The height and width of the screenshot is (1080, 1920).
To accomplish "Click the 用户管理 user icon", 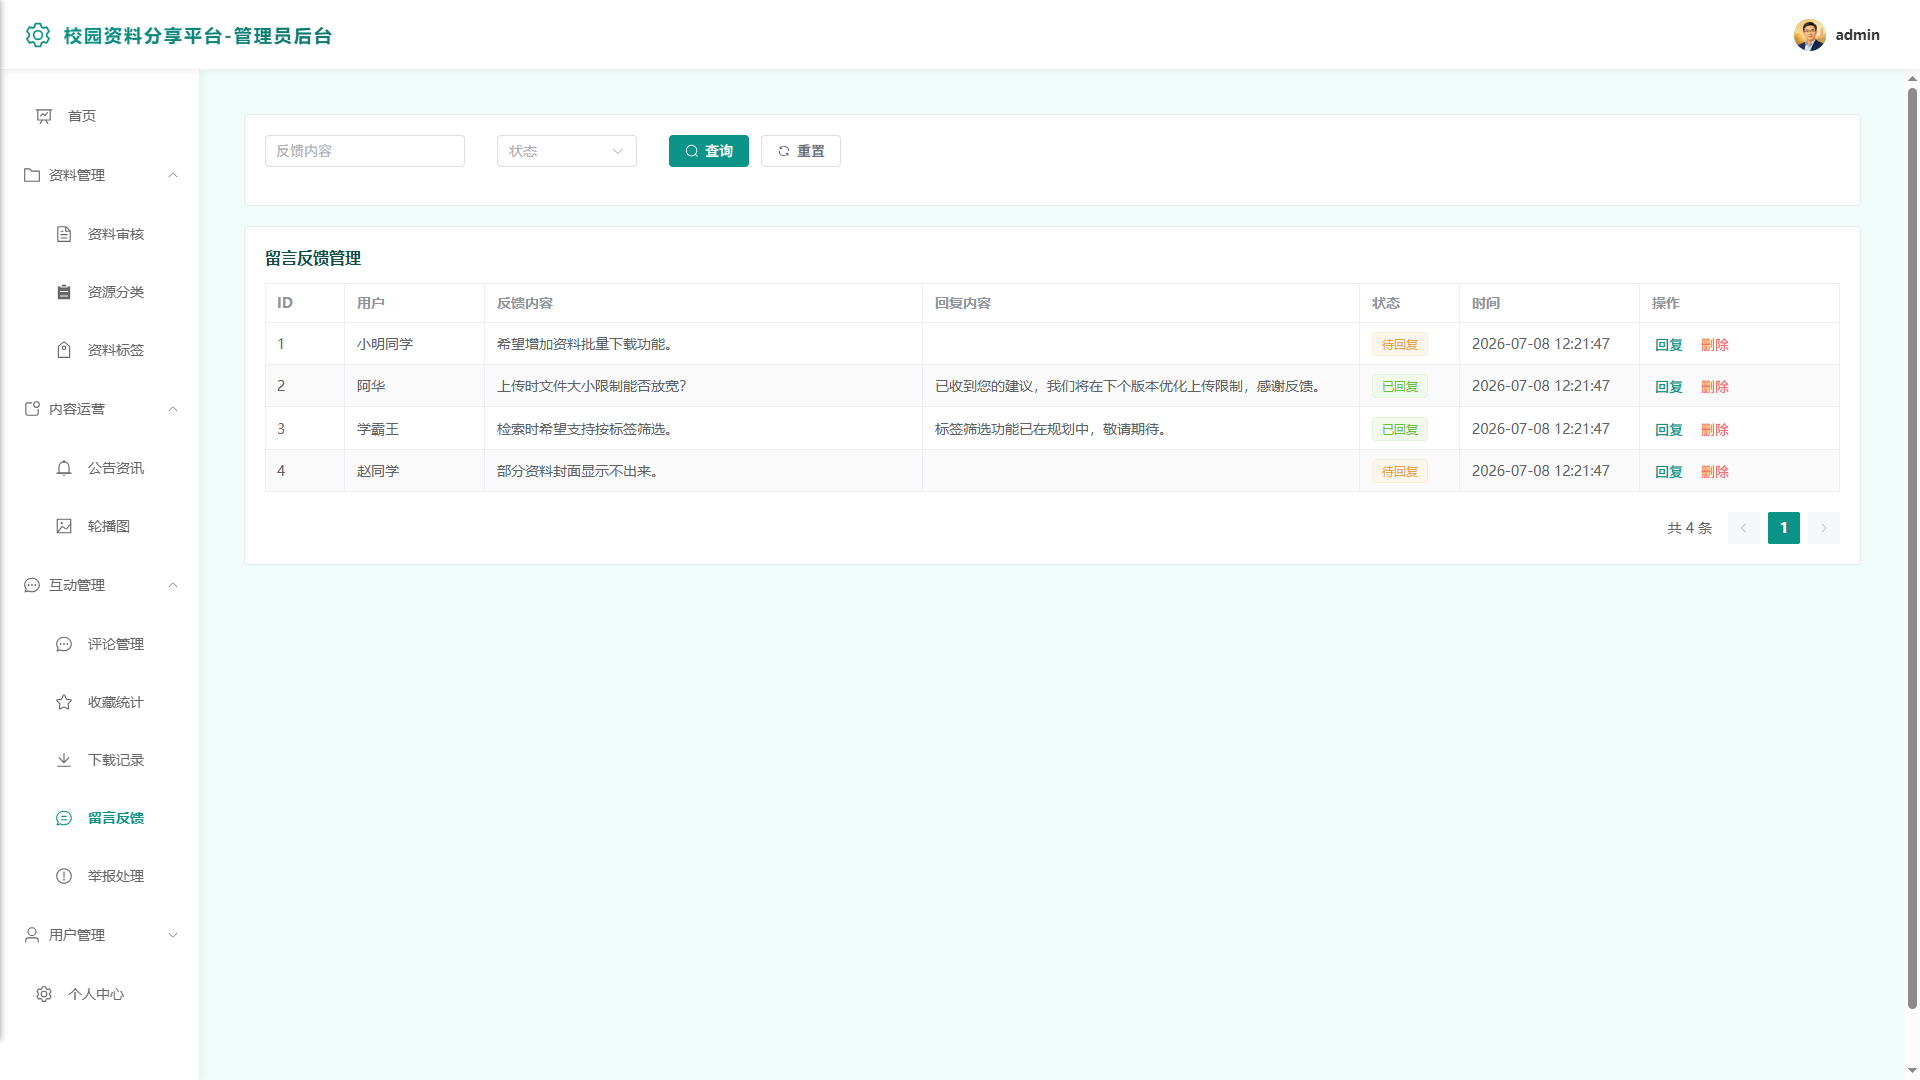I will tap(32, 935).
